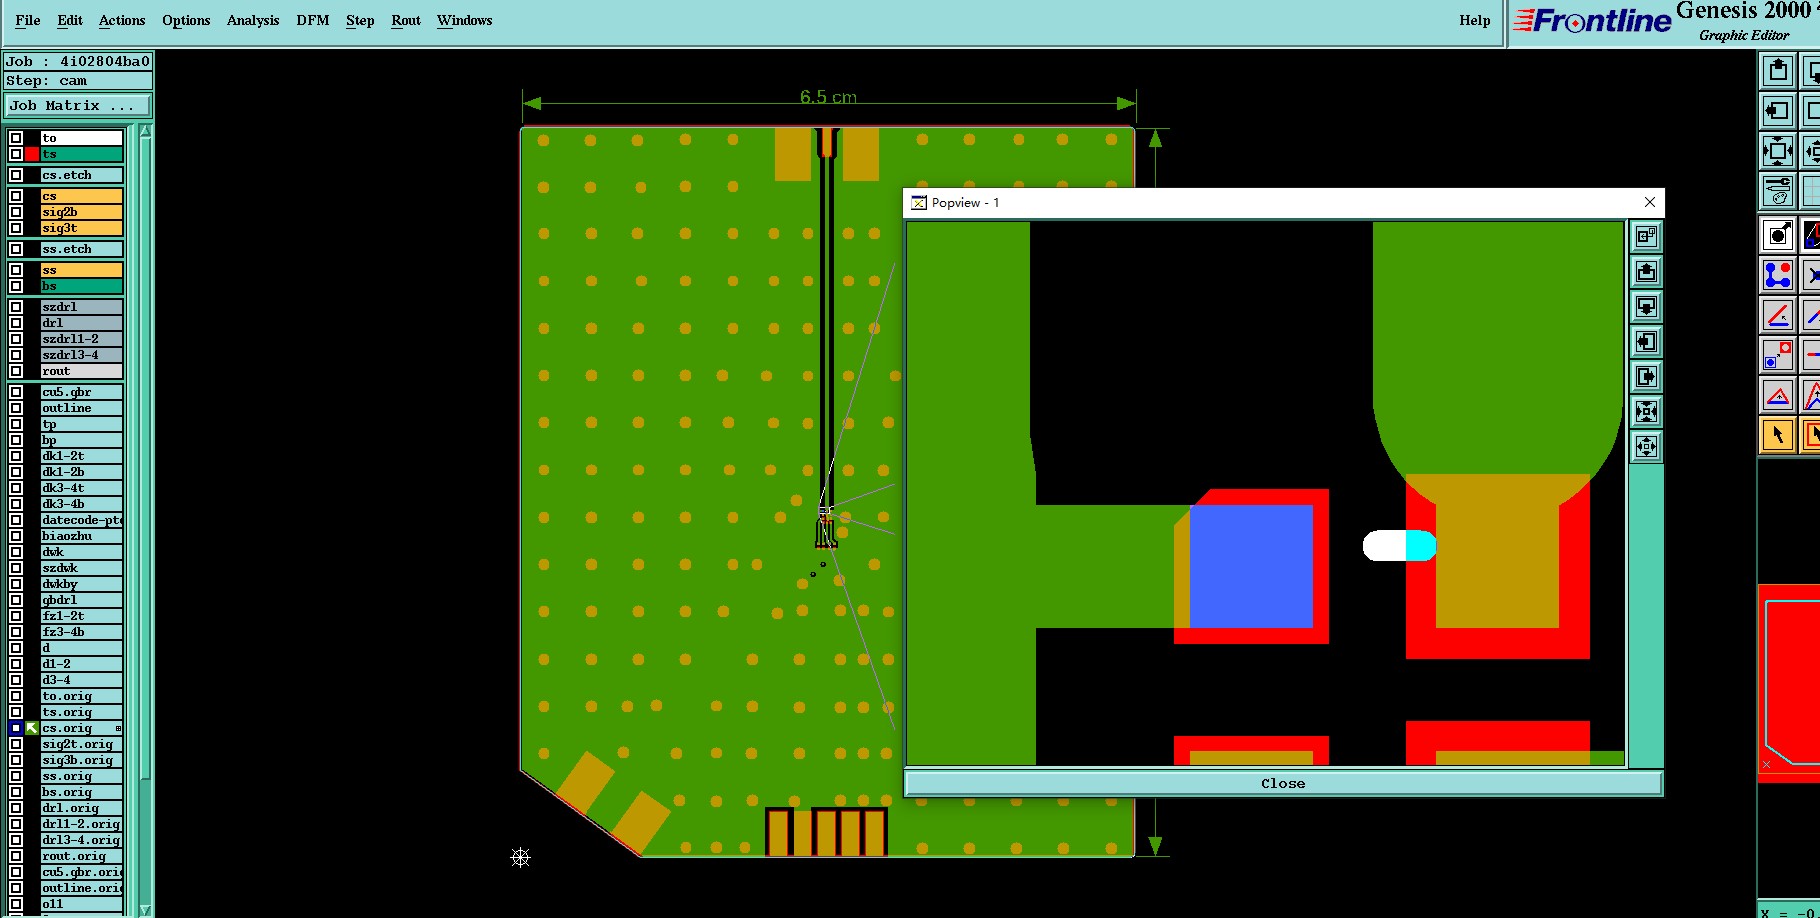Select the blue-to-red square move tool

(x=1777, y=355)
